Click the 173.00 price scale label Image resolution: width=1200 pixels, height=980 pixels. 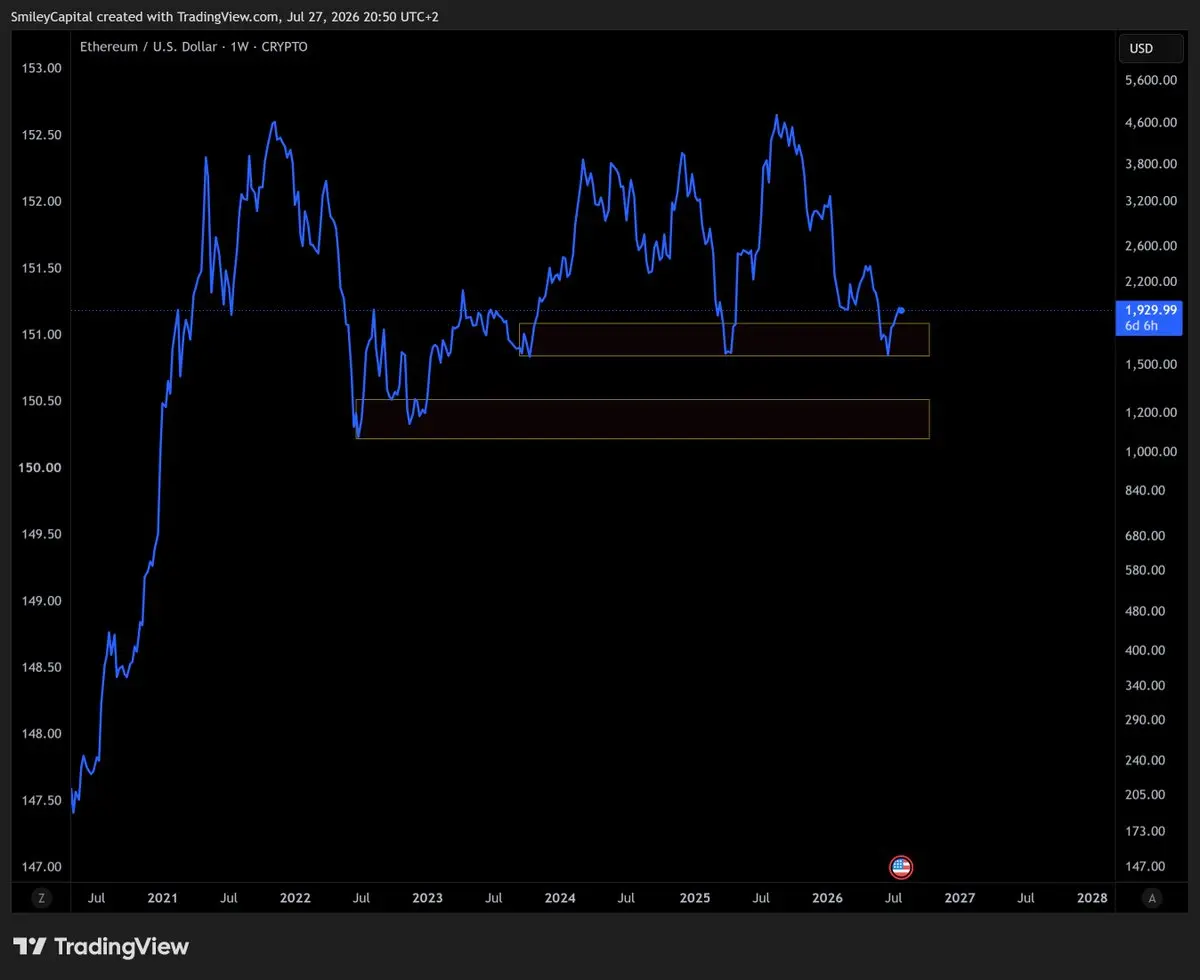(x=1145, y=831)
